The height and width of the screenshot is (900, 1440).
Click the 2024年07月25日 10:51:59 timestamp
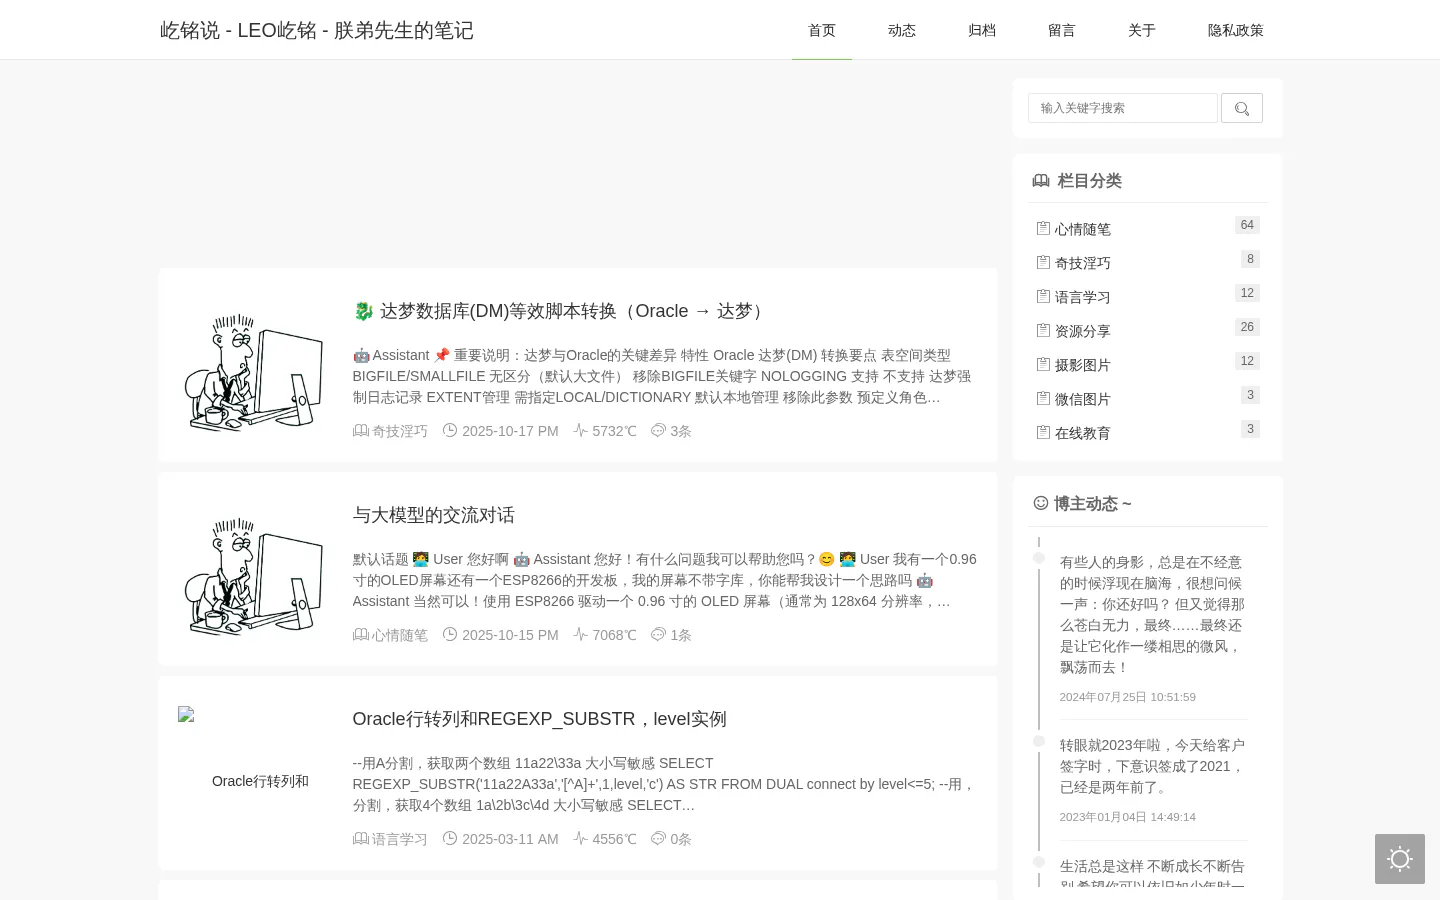coord(1128,697)
